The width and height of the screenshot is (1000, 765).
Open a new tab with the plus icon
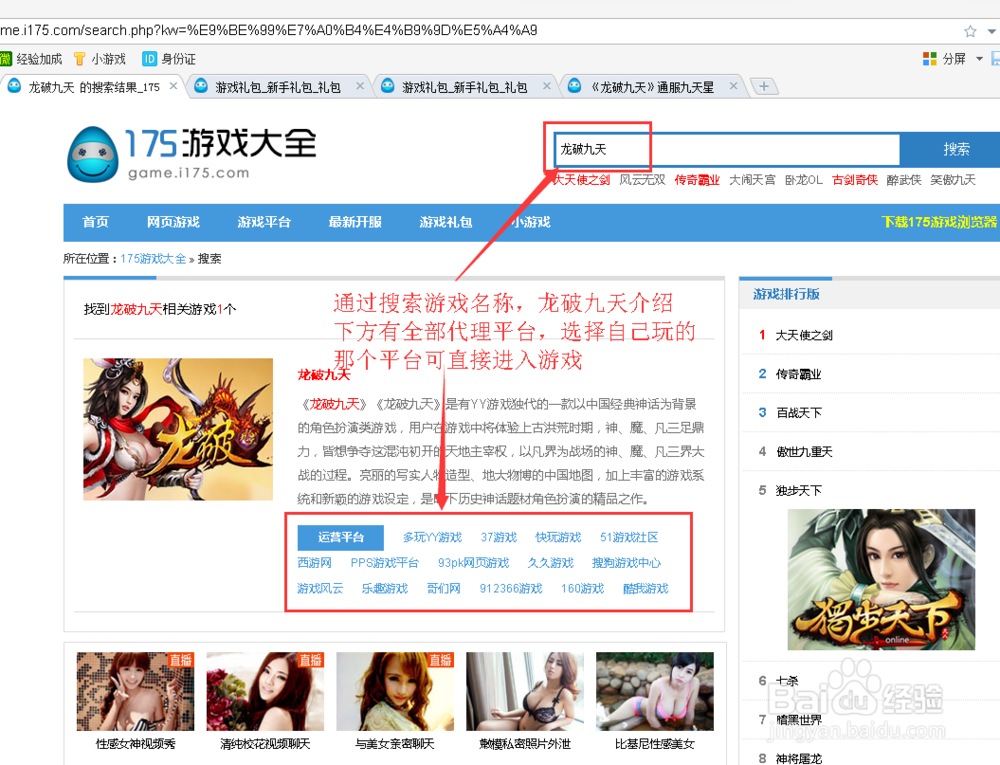764,86
